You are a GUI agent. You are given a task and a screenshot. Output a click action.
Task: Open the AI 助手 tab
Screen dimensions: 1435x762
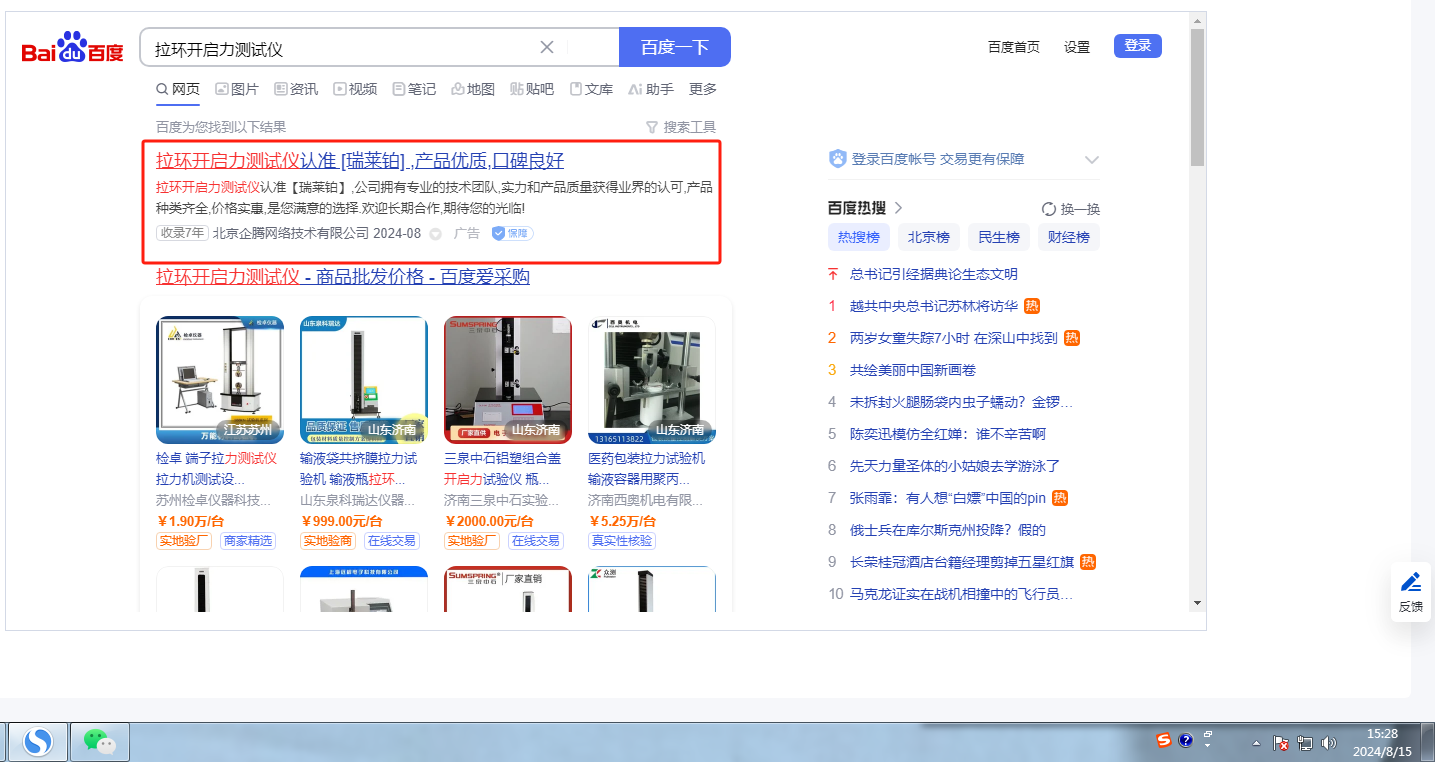click(x=651, y=89)
